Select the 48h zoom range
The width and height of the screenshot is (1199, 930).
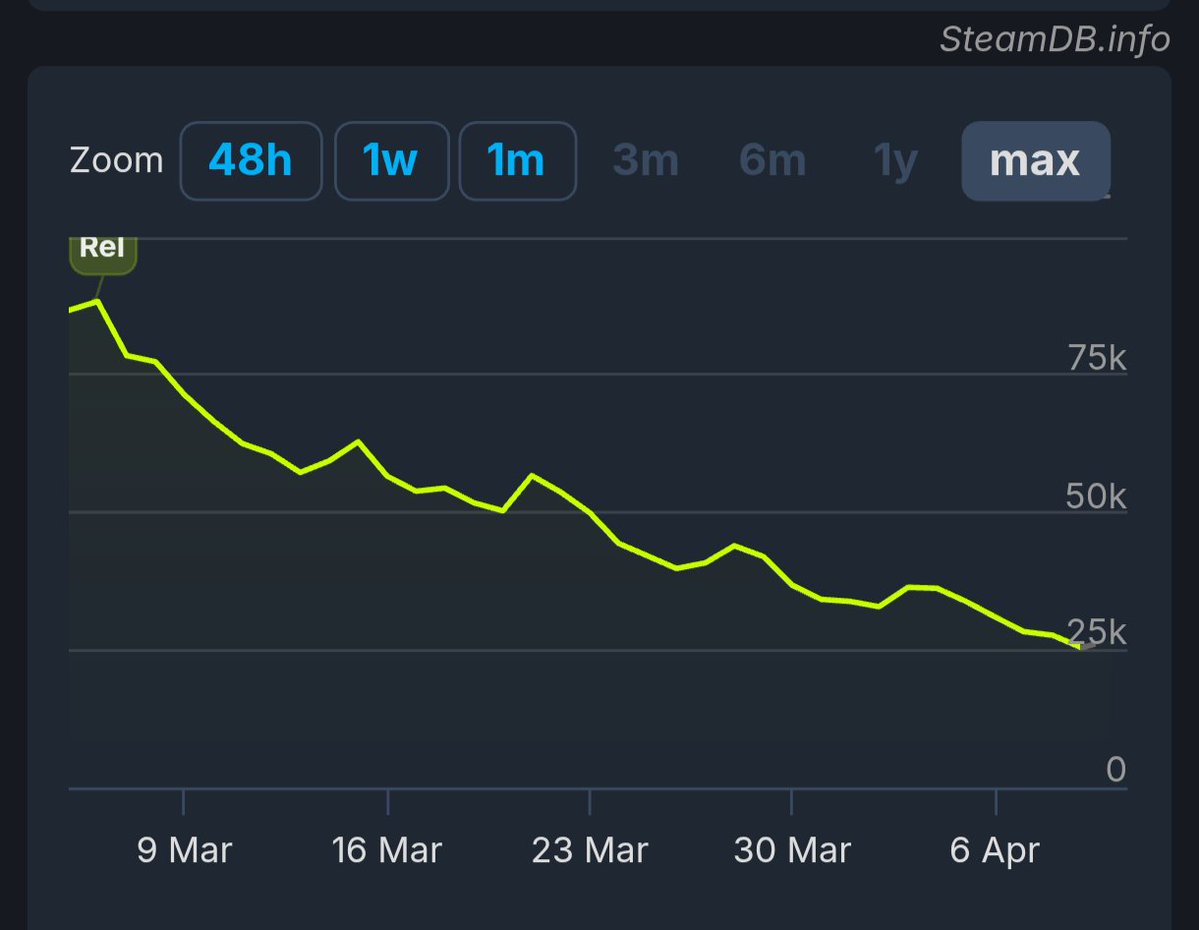250,160
